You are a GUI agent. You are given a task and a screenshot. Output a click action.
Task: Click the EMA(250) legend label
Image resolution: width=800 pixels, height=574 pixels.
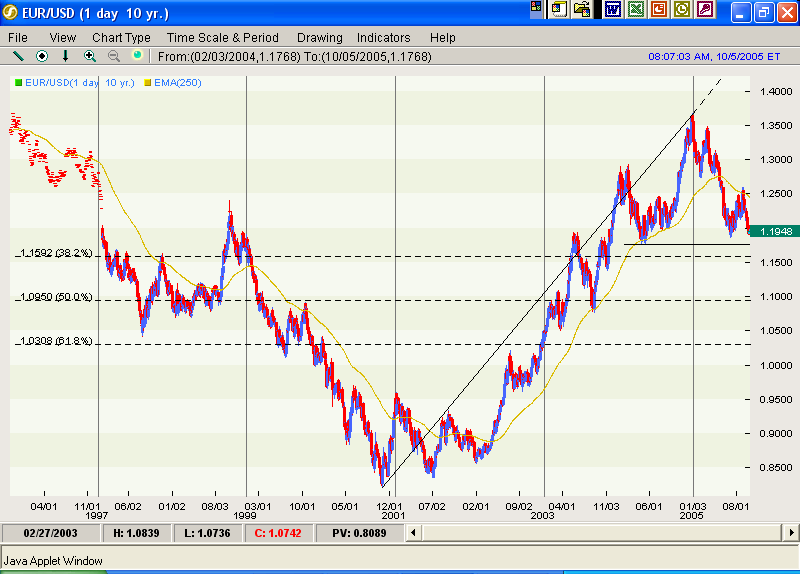(x=178, y=82)
